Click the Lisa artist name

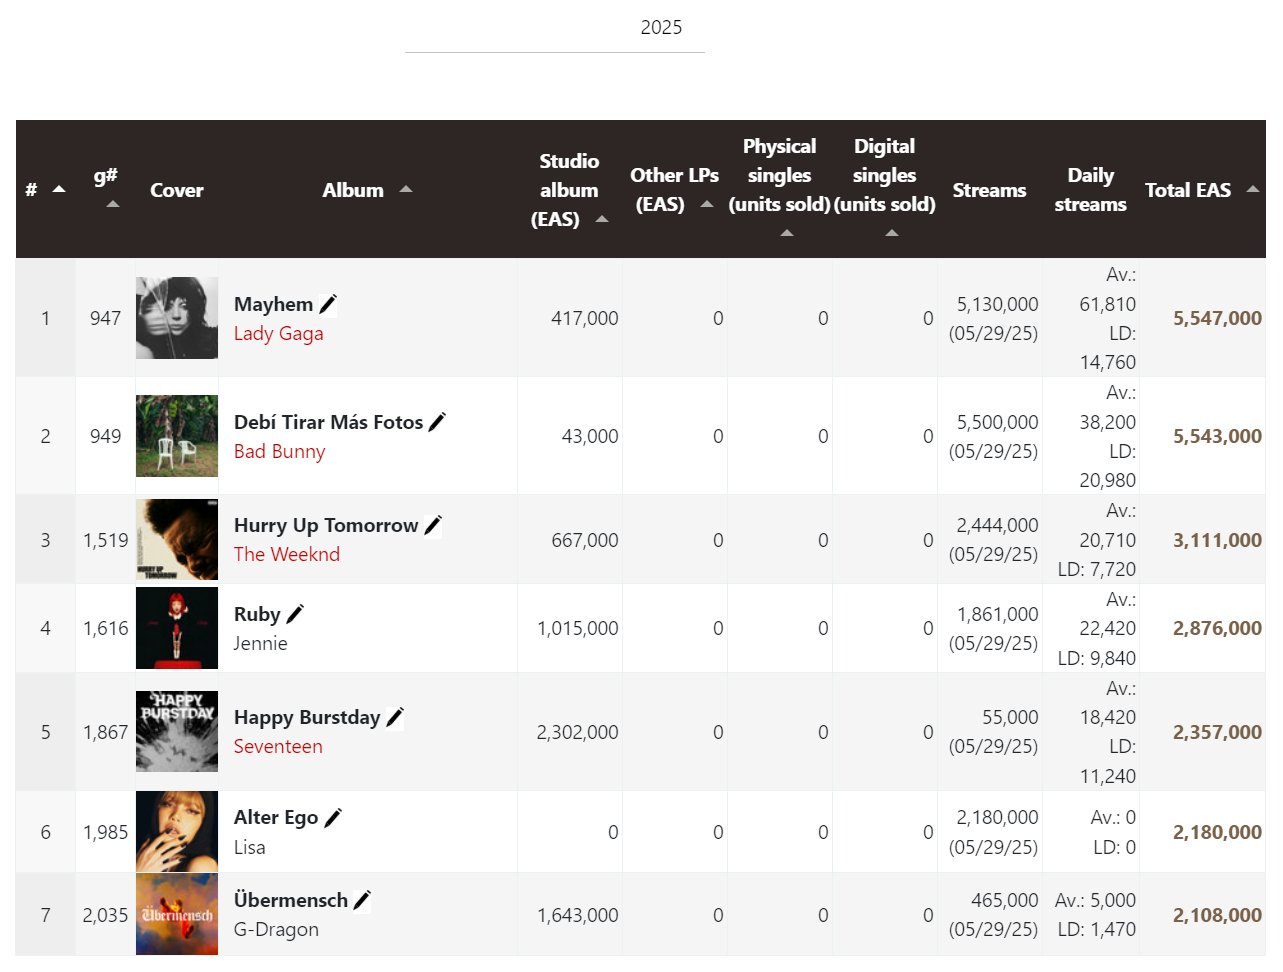click(250, 847)
